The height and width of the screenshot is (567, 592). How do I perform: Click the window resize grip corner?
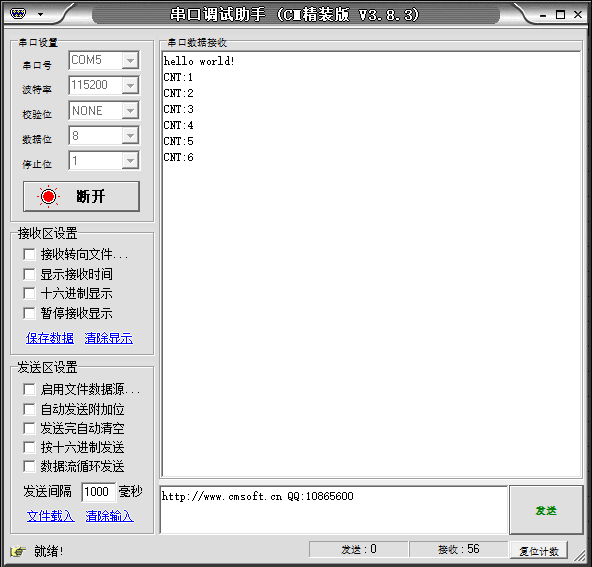click(x=580, y=555)
